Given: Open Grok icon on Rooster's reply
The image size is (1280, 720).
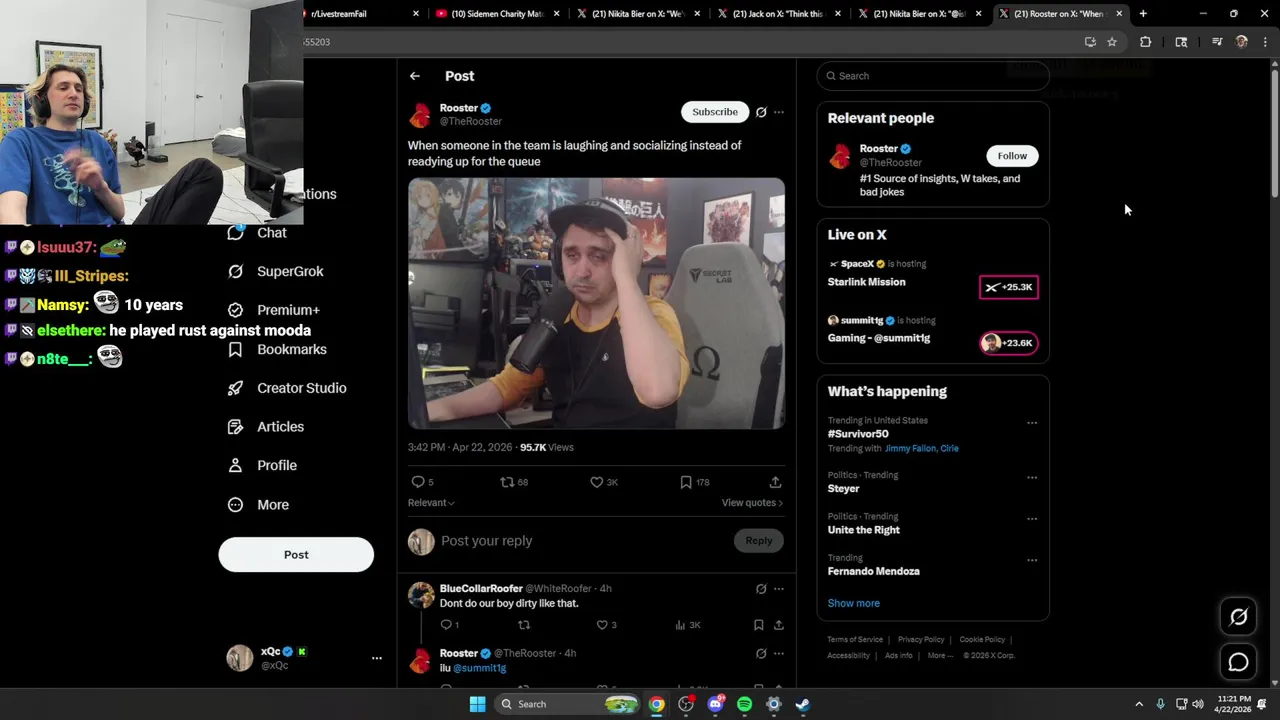Looking at the screenshot, I should point(761,654).
